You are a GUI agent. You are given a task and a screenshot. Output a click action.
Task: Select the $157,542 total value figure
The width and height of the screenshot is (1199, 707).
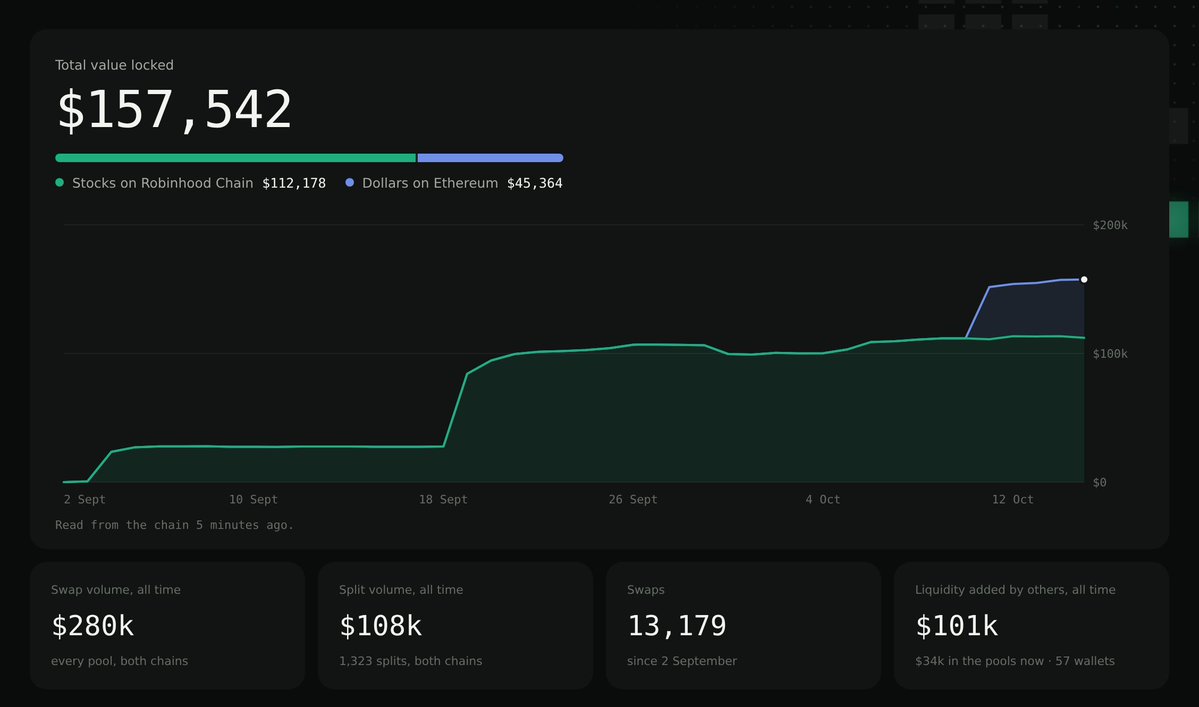174,109
